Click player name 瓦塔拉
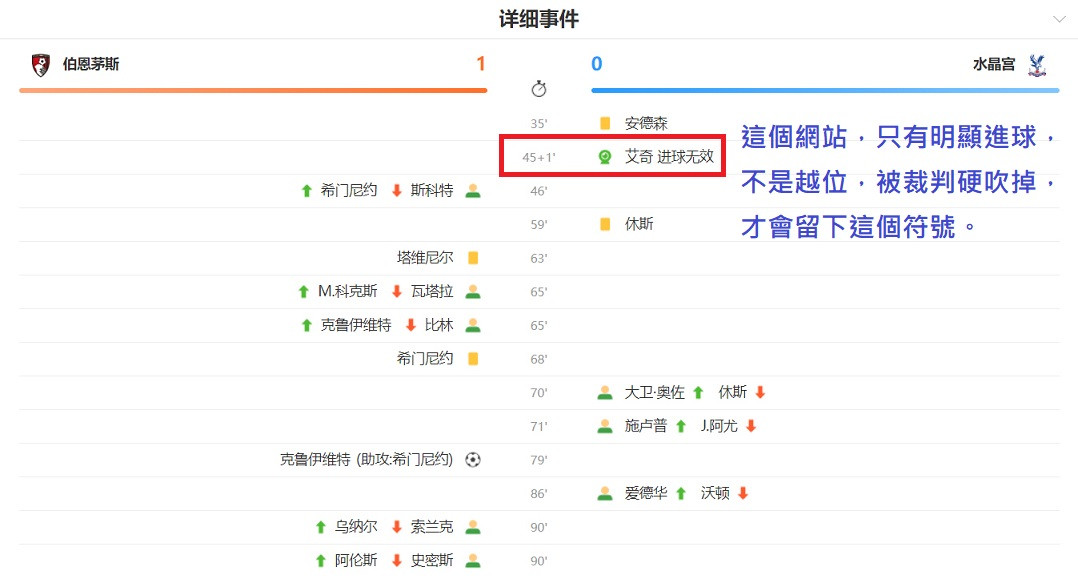Image resolution: width=1078 pixels, height=587 pixels. [432, 291]
